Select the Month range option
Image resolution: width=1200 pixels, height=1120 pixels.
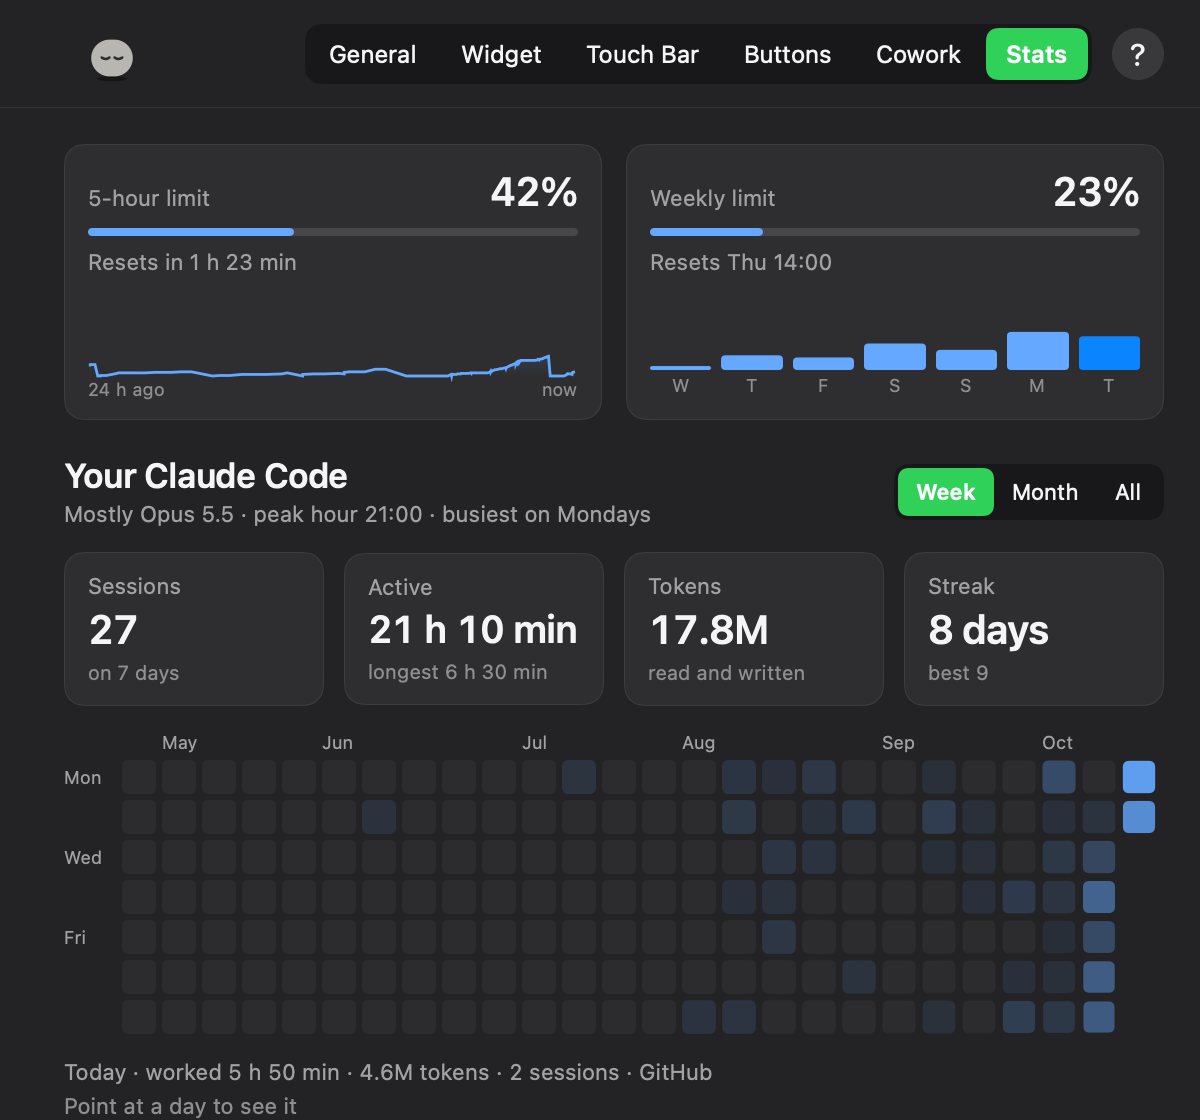tap(1045, 492)
